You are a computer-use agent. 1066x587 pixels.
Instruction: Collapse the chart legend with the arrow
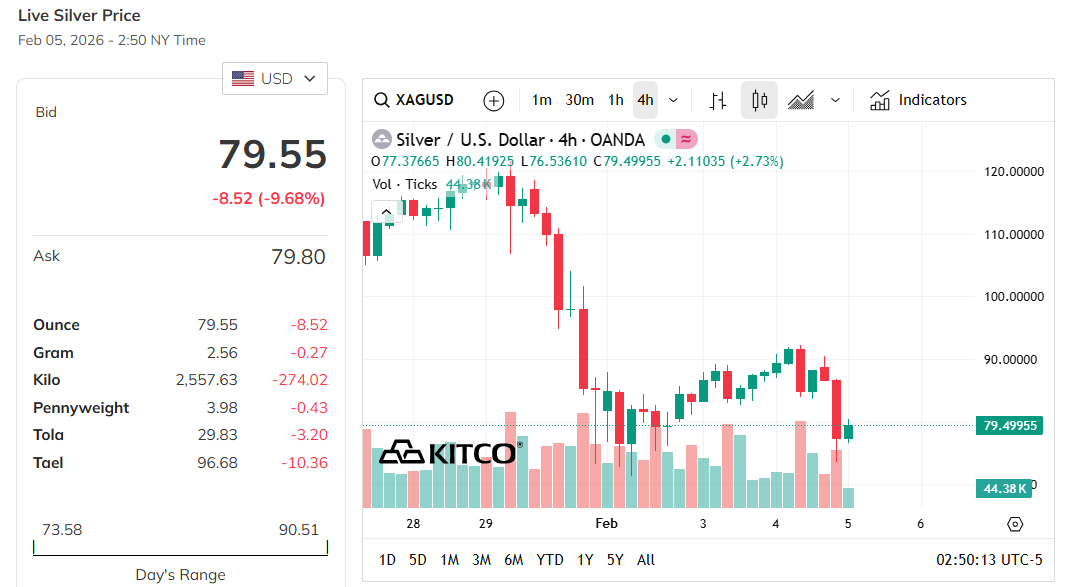click(385, 211)
